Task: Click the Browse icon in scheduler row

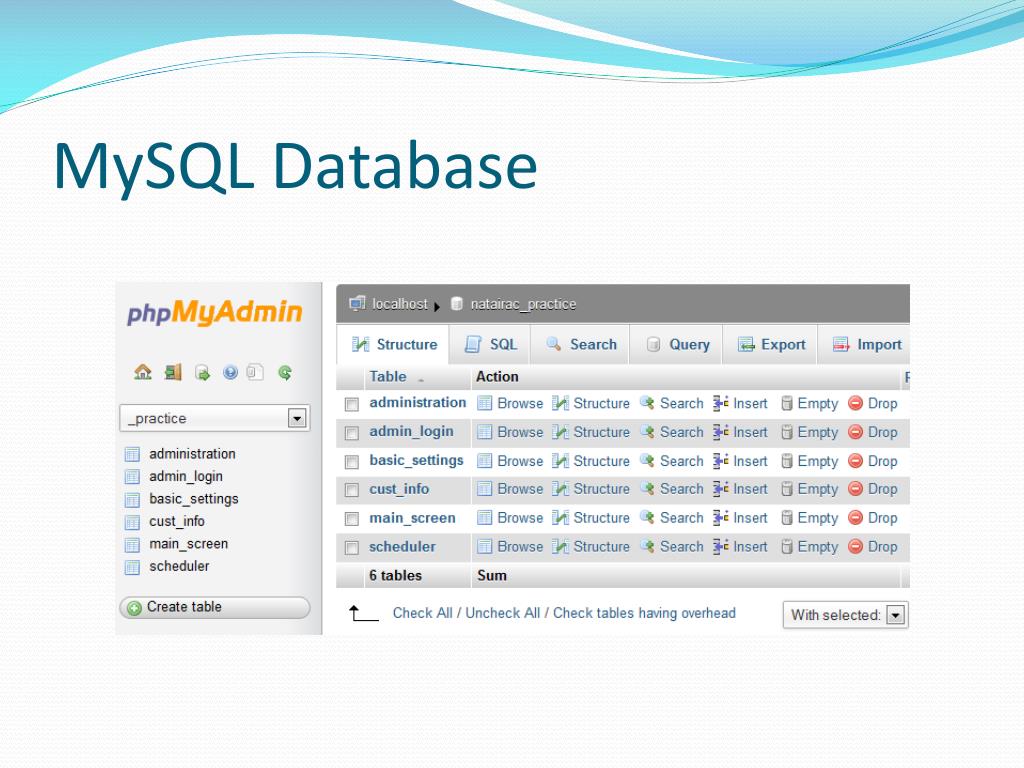Action: pos(485,547)
